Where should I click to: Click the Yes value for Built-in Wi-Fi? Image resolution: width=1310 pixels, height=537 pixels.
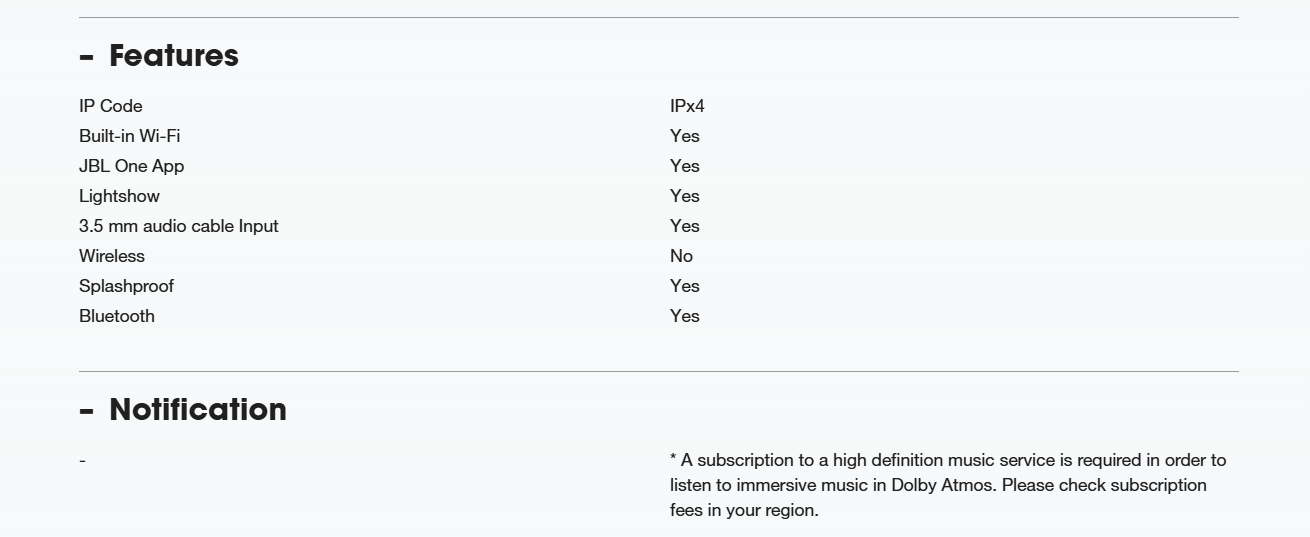click(685, 136)
